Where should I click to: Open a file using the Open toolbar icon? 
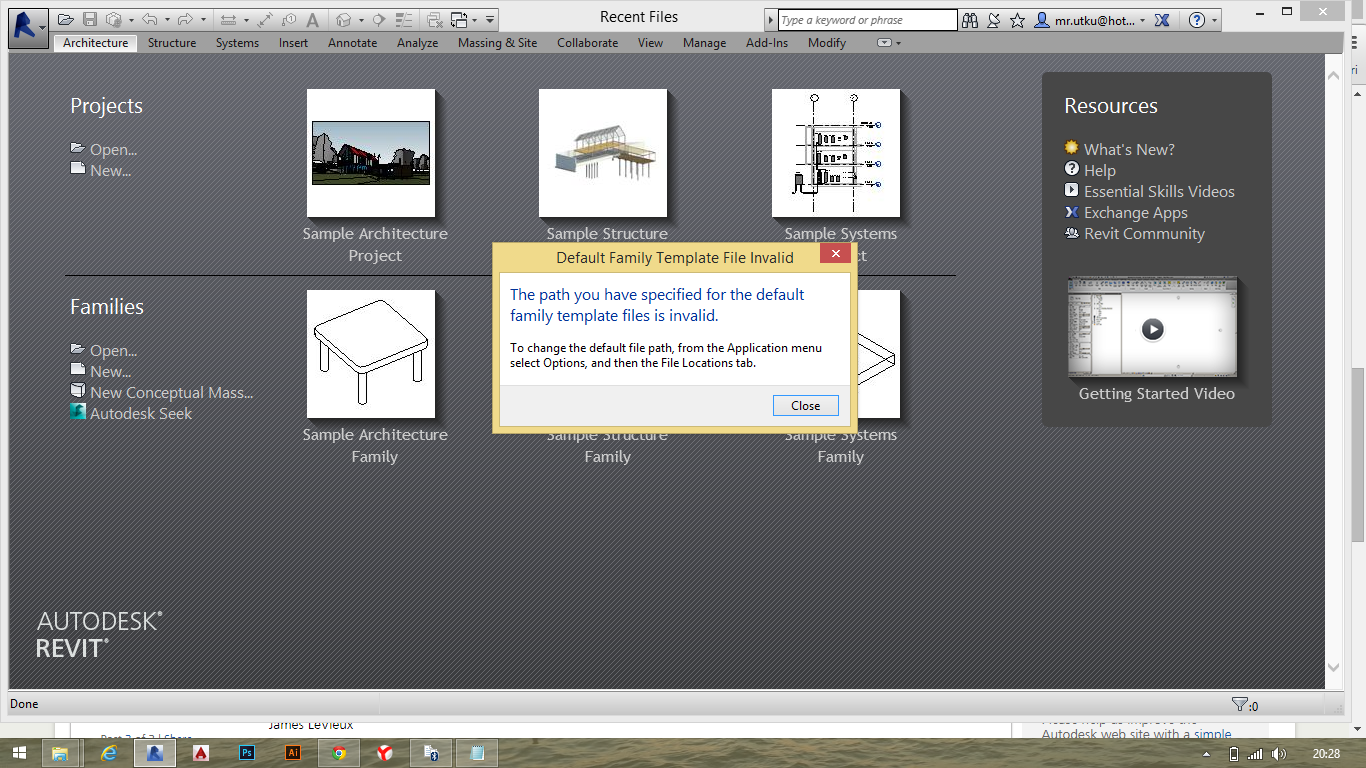pyautogui.click(x=64, y=18)
